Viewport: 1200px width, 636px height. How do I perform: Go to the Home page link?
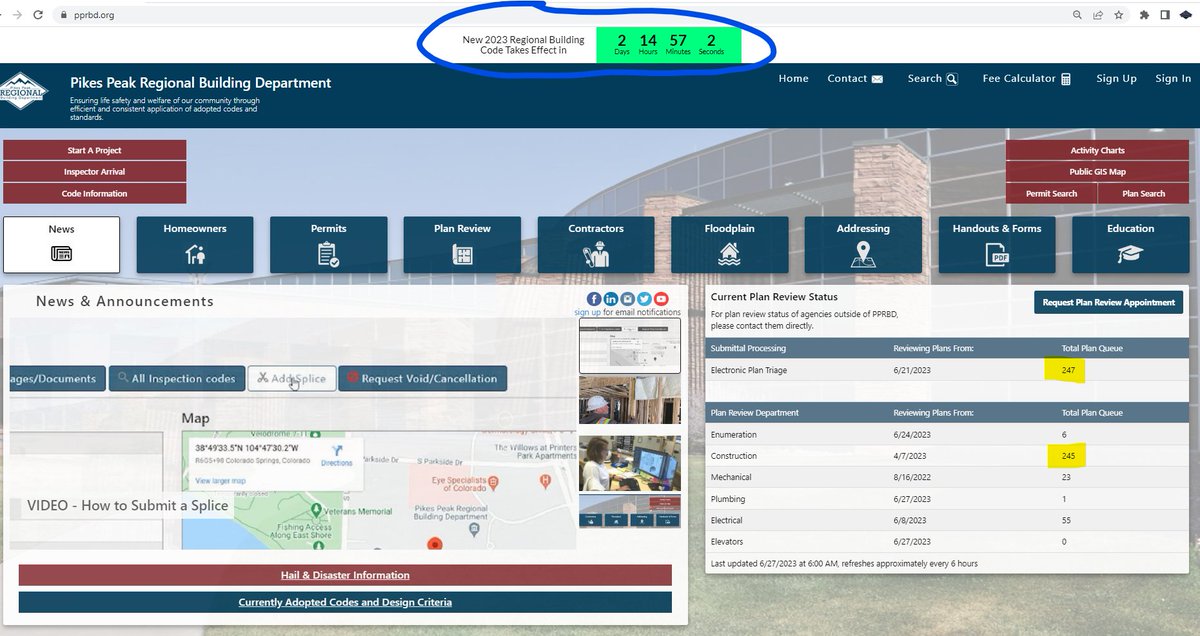tap(793, 79)
